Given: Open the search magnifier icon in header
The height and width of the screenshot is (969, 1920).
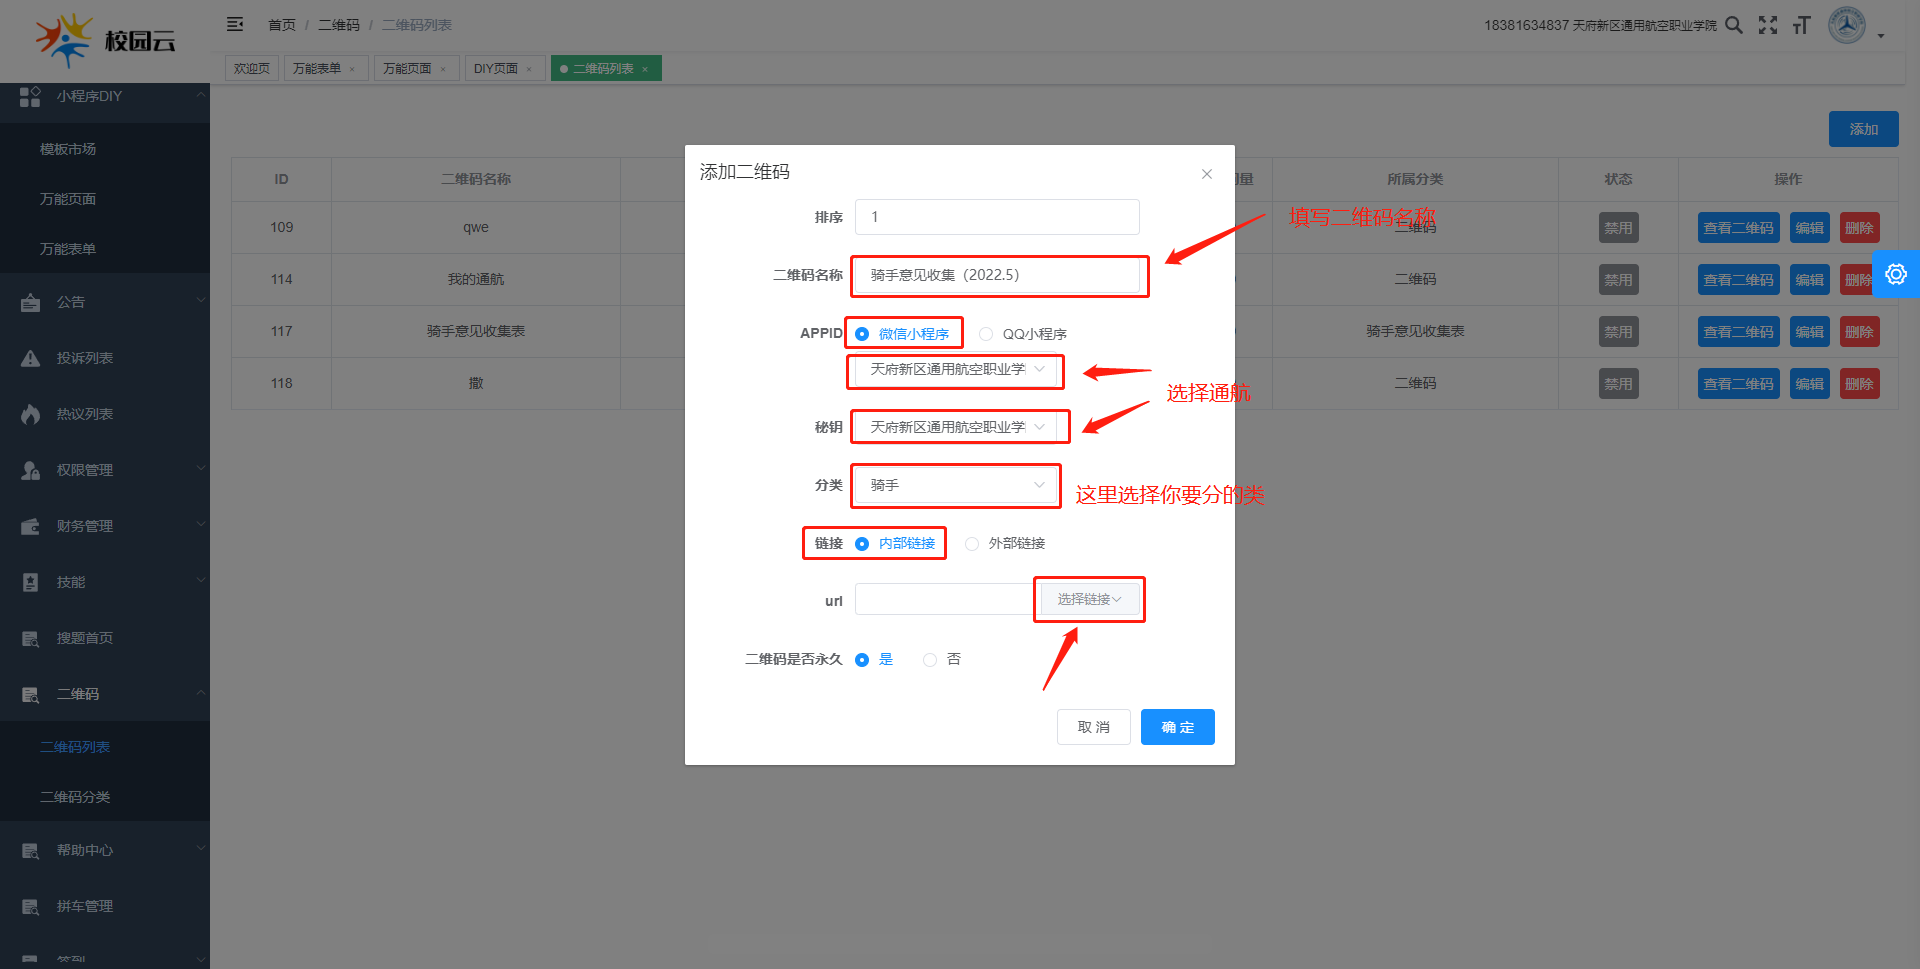Looking at the screenshot, I should click(1734, 25).
